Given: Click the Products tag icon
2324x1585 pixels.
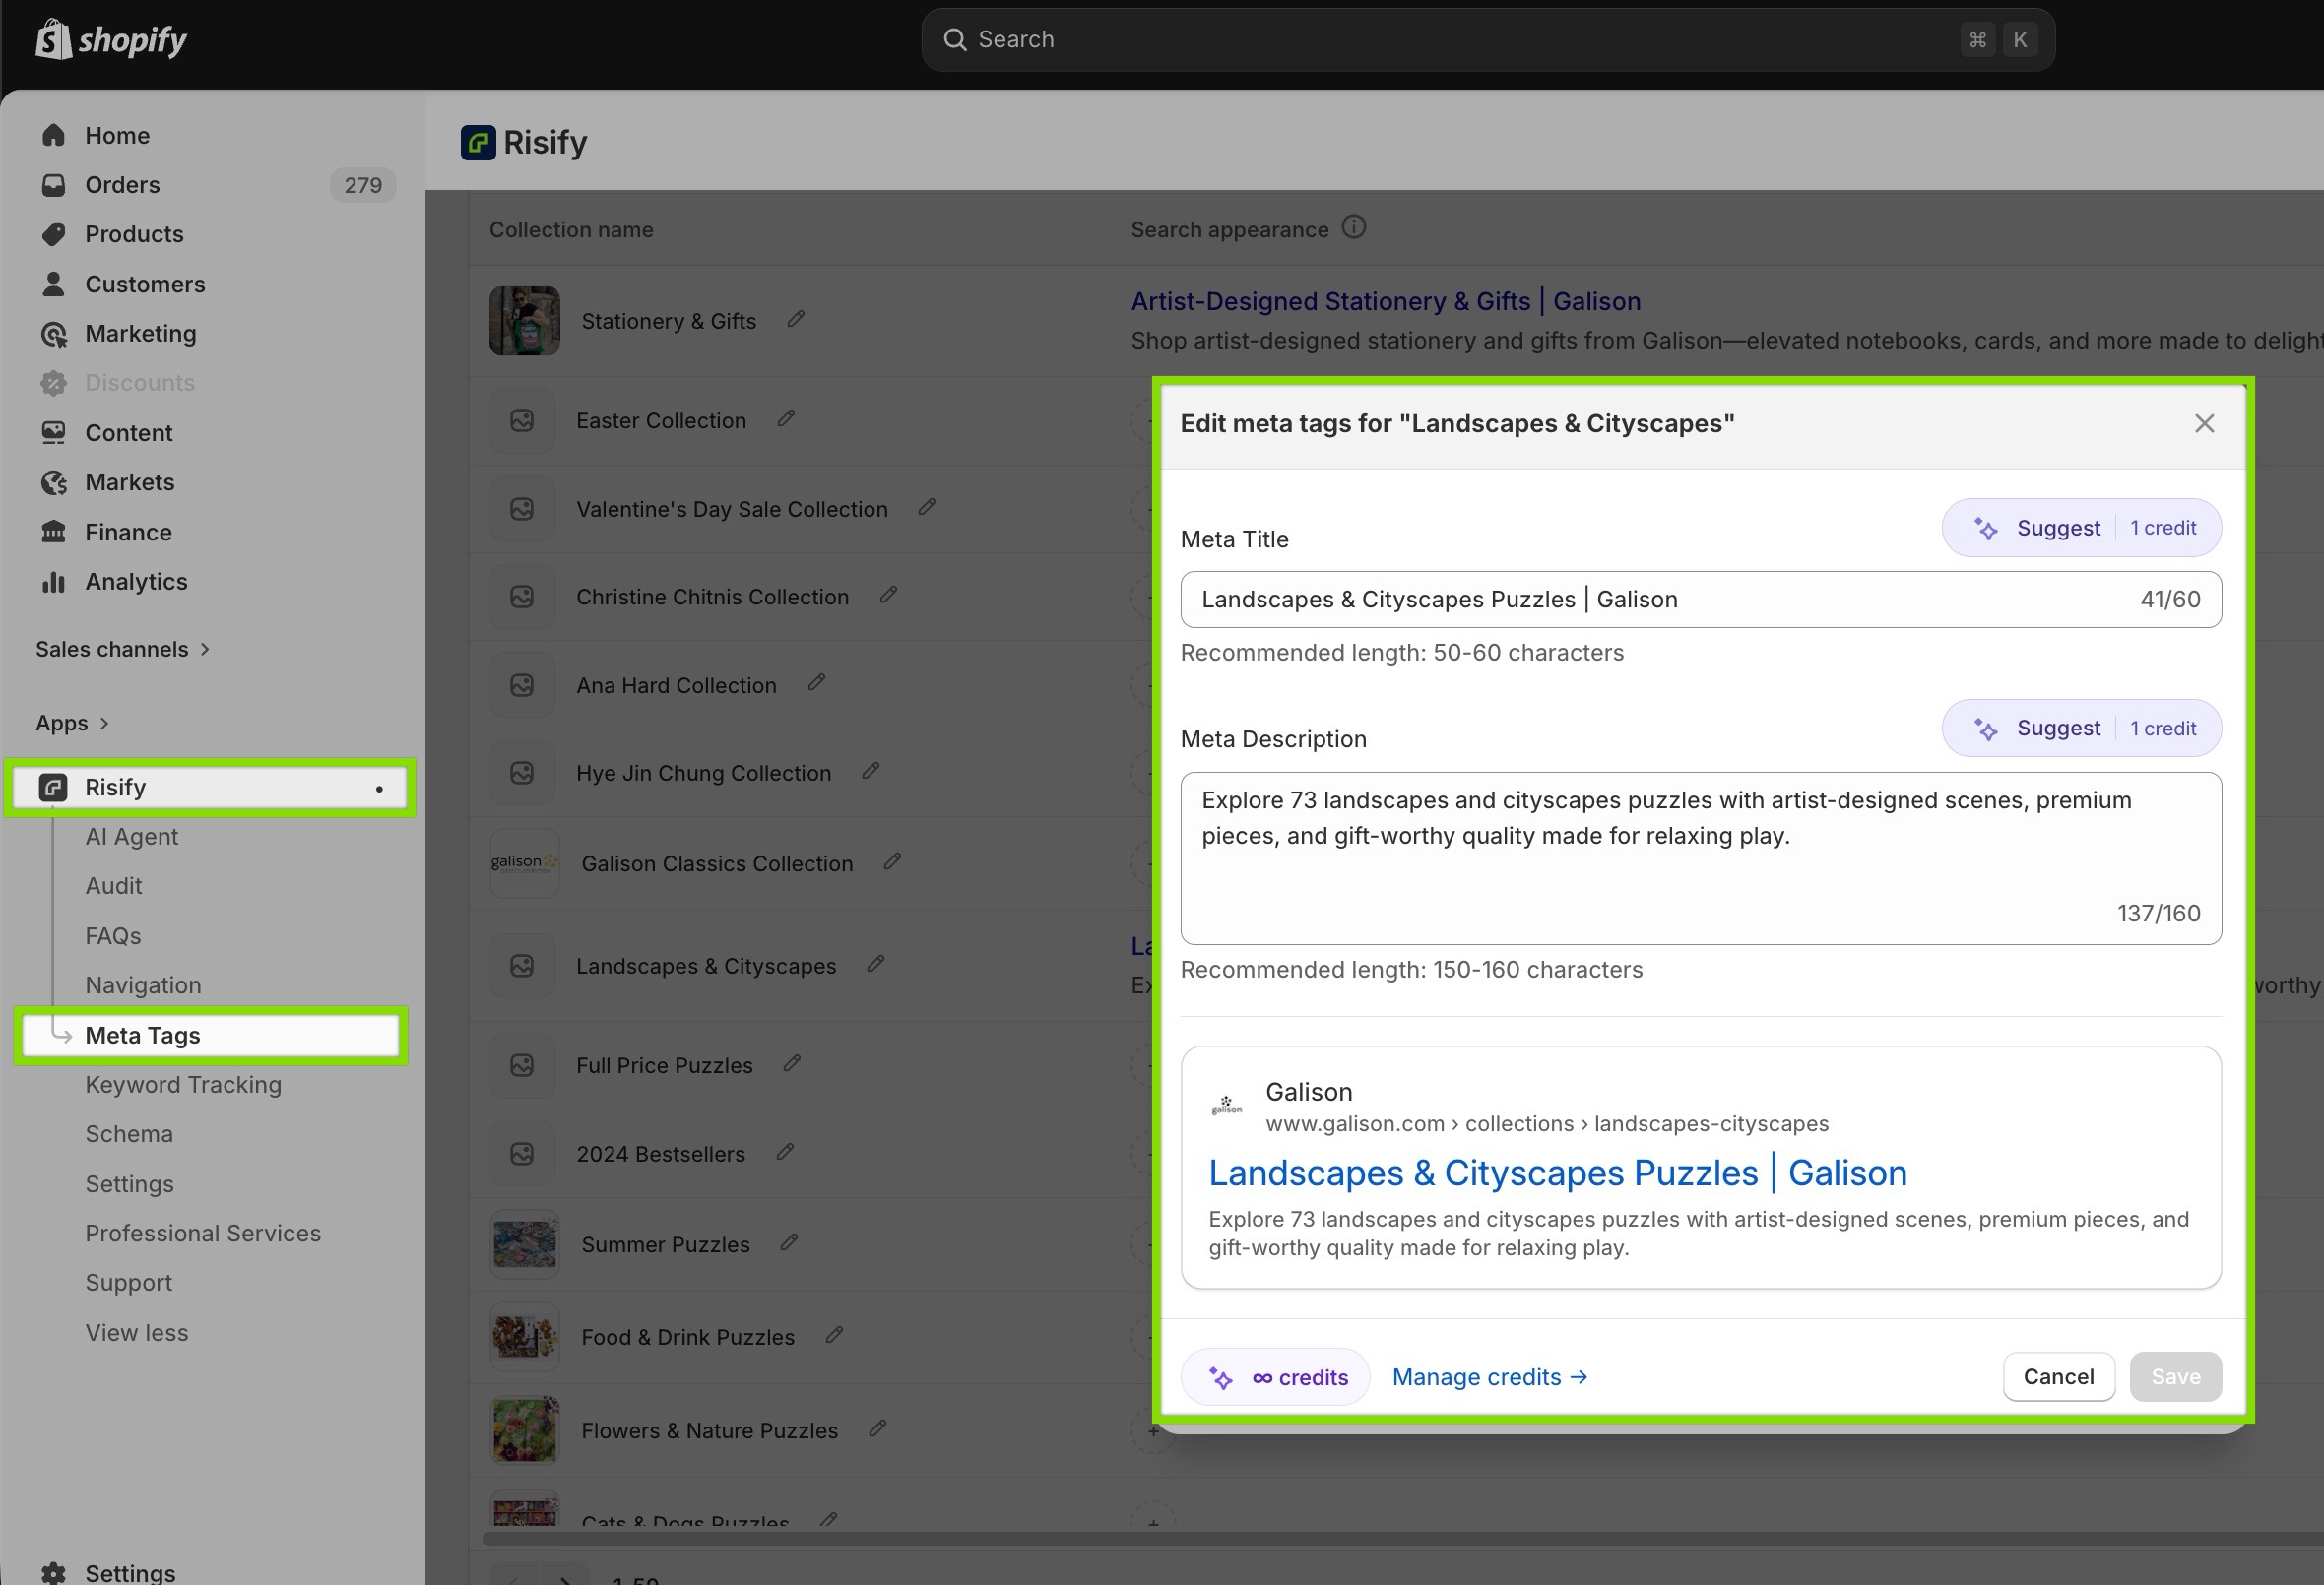Looking at the screenshot, I should pos(54,234).
